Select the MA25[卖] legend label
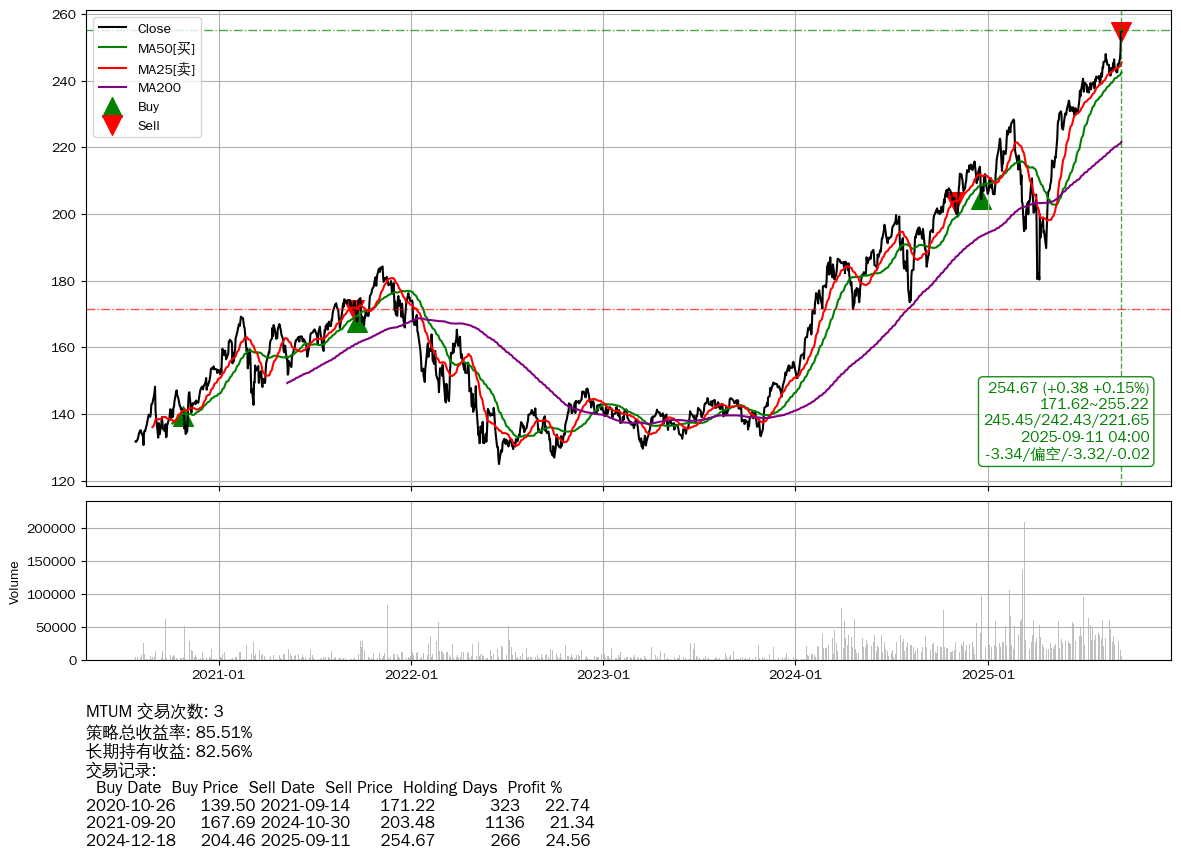This screenshot has width=1181, height=858. tap(166, 68)
